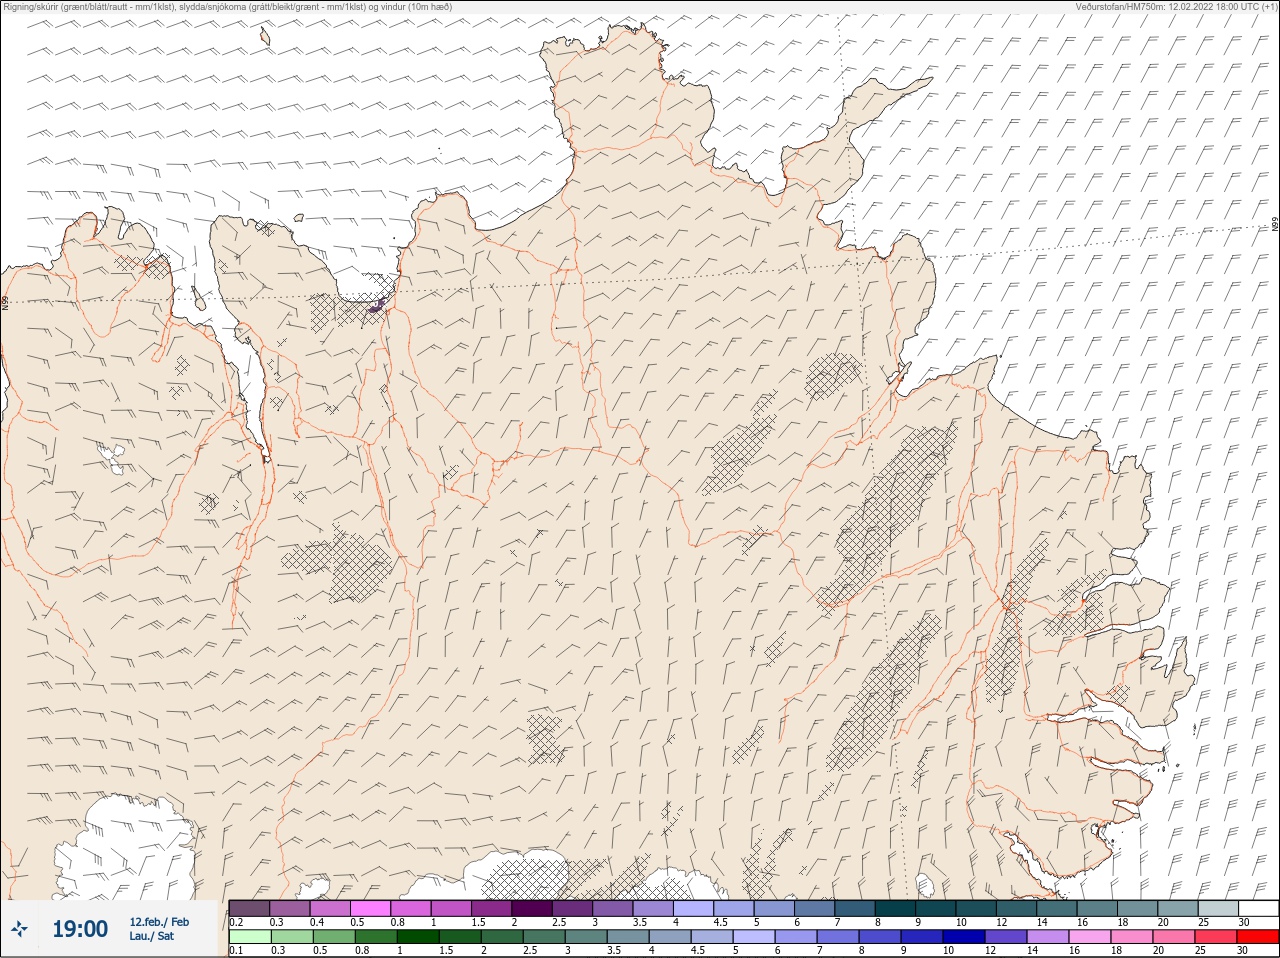Click the N99 latitude label on the left edge
Screen dimensions: 1280x958
click(x=5, y=302)
